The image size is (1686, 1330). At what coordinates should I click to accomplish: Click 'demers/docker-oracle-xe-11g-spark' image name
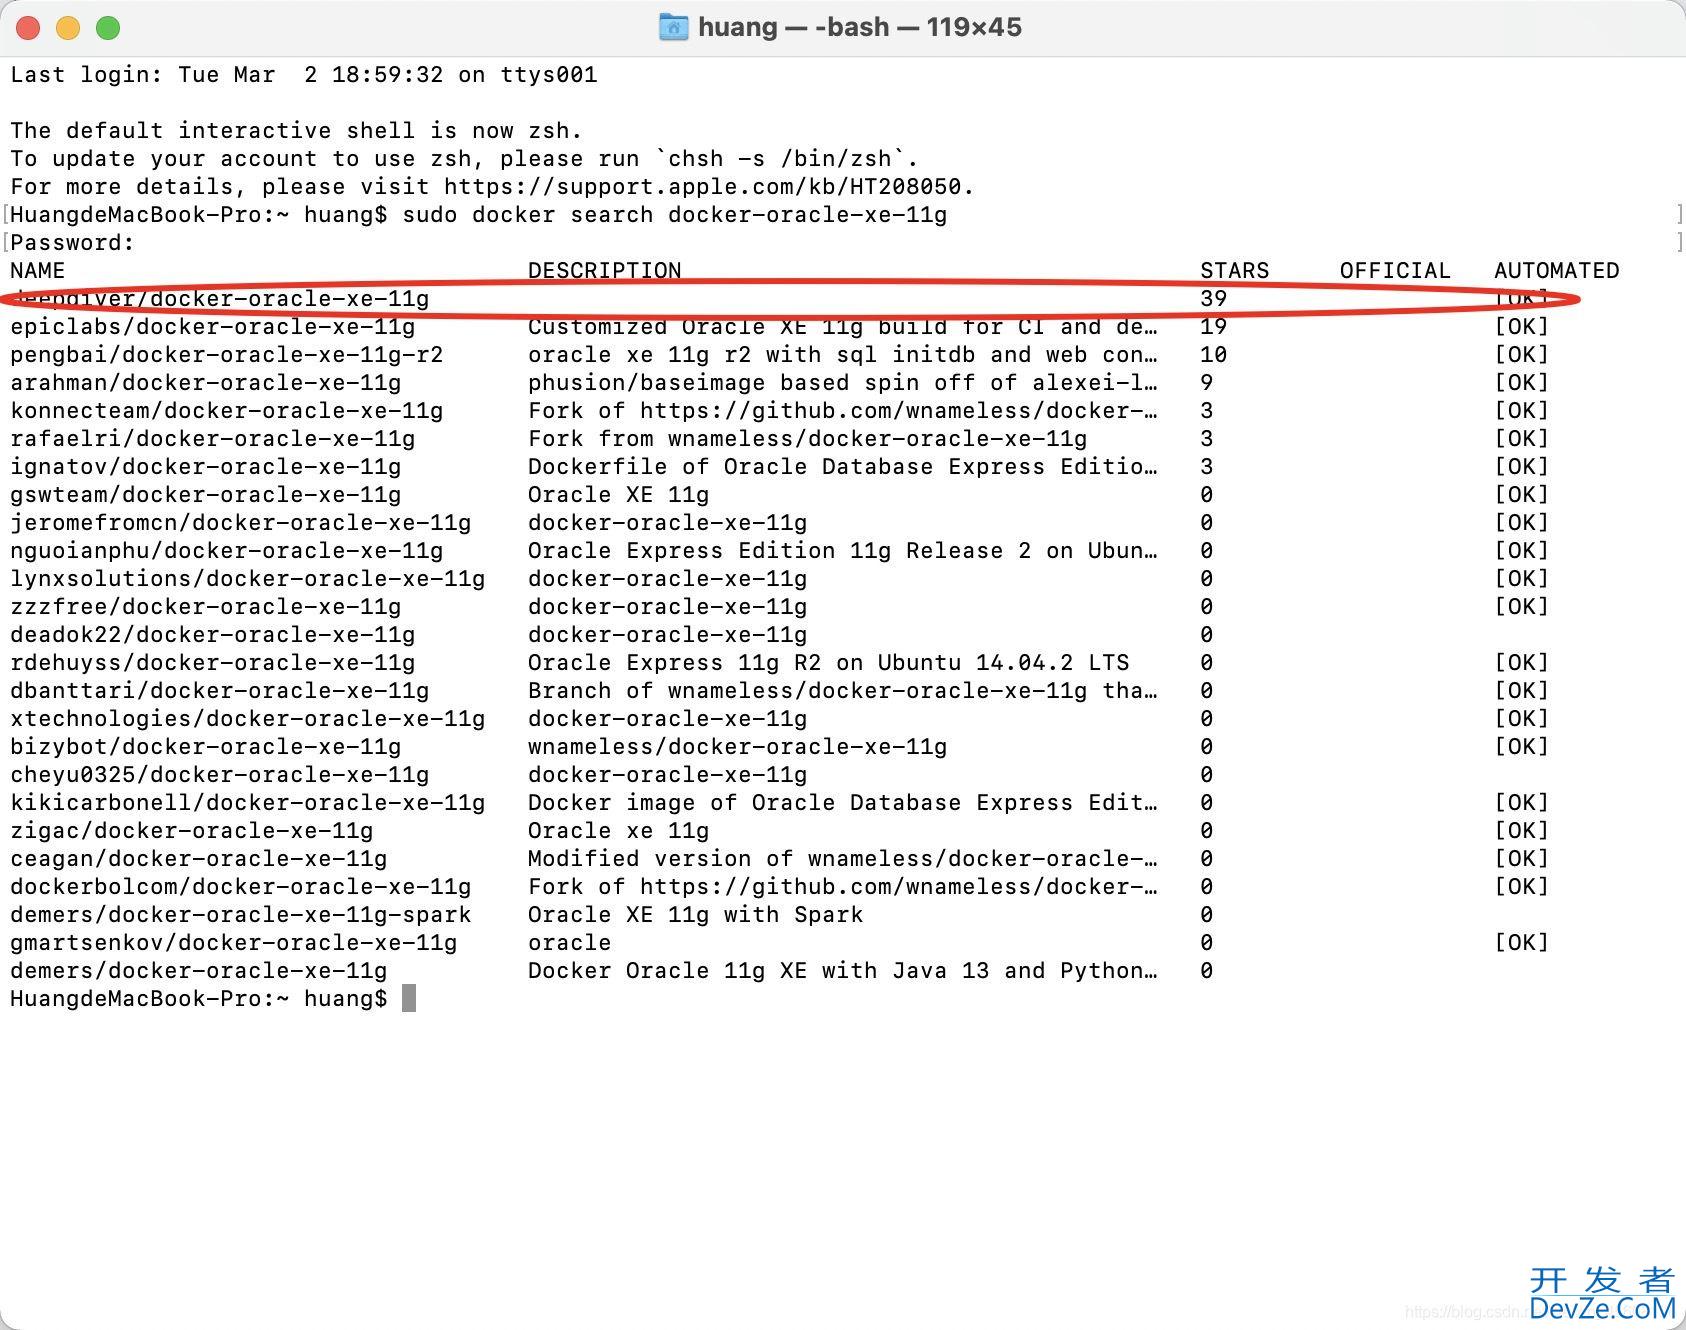click(x=241, y=914)
